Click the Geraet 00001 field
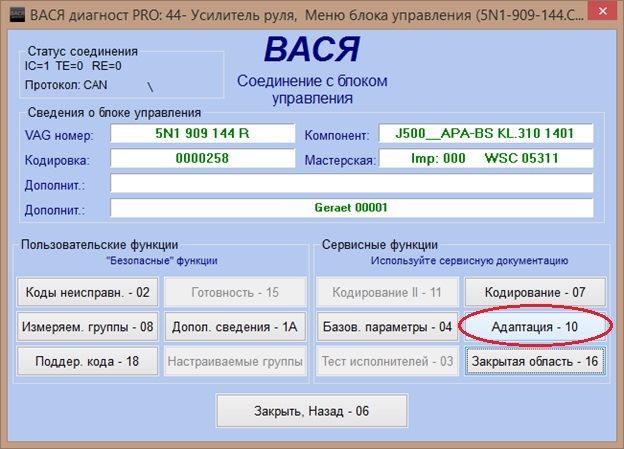624x449 pixels. point(352,208)
